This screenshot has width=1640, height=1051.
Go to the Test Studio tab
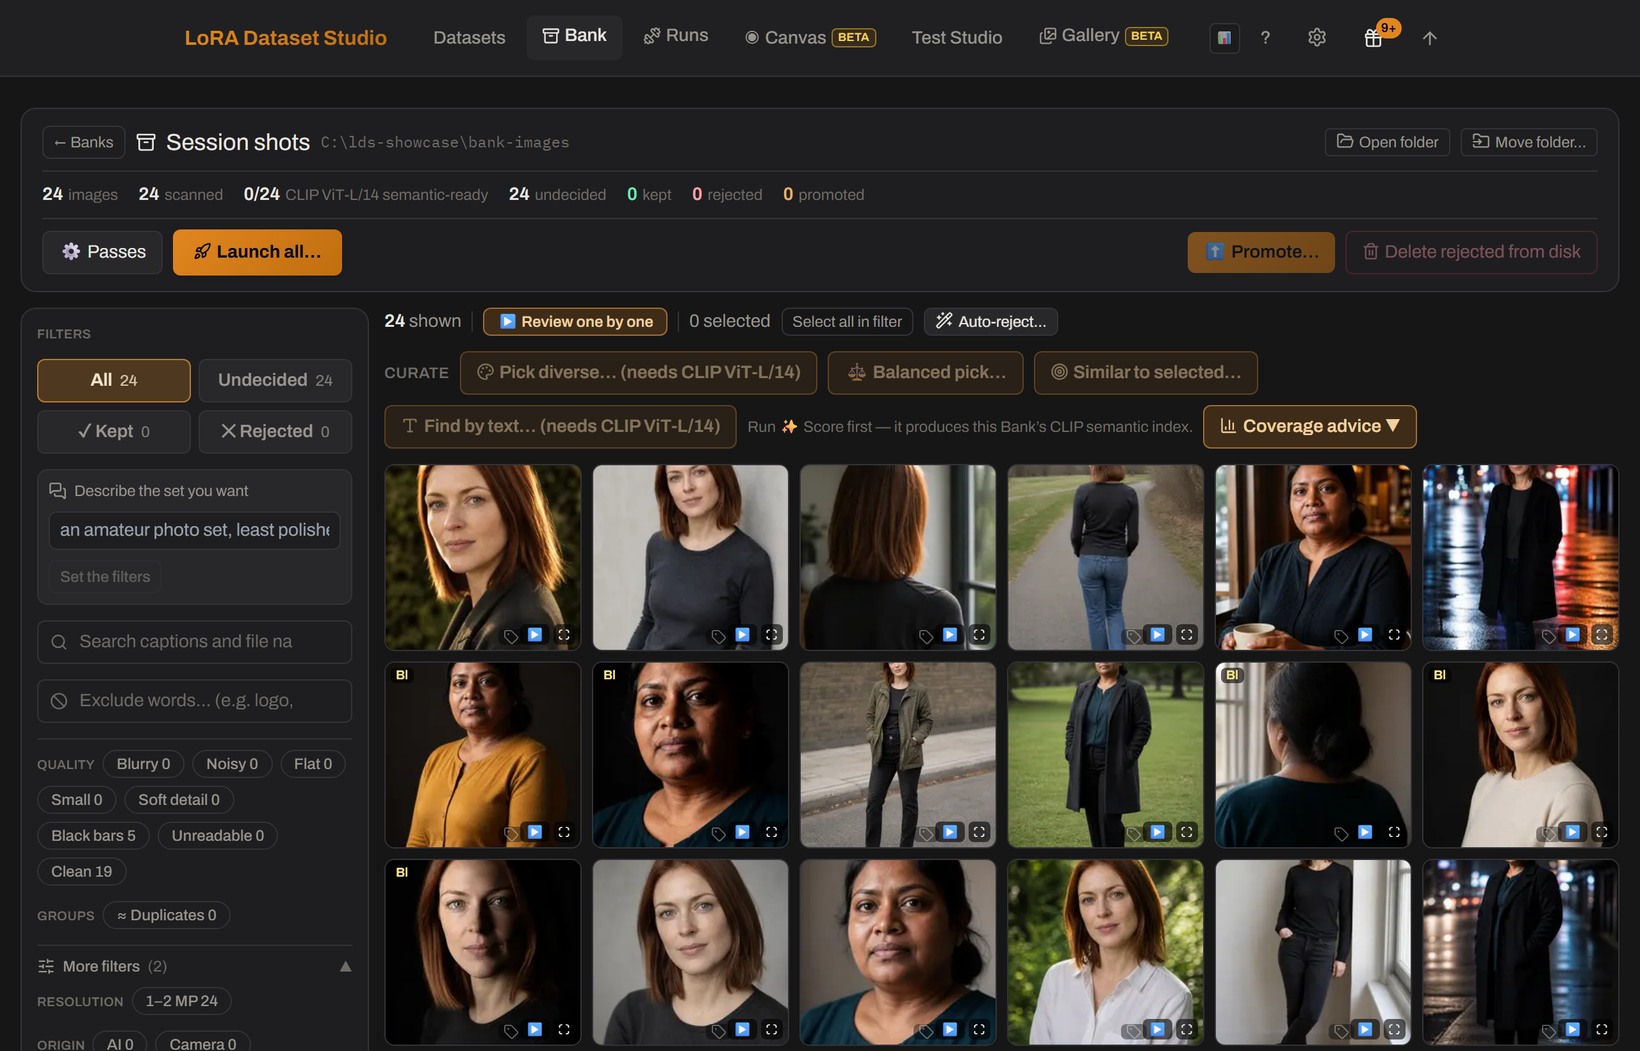(956, 38)
